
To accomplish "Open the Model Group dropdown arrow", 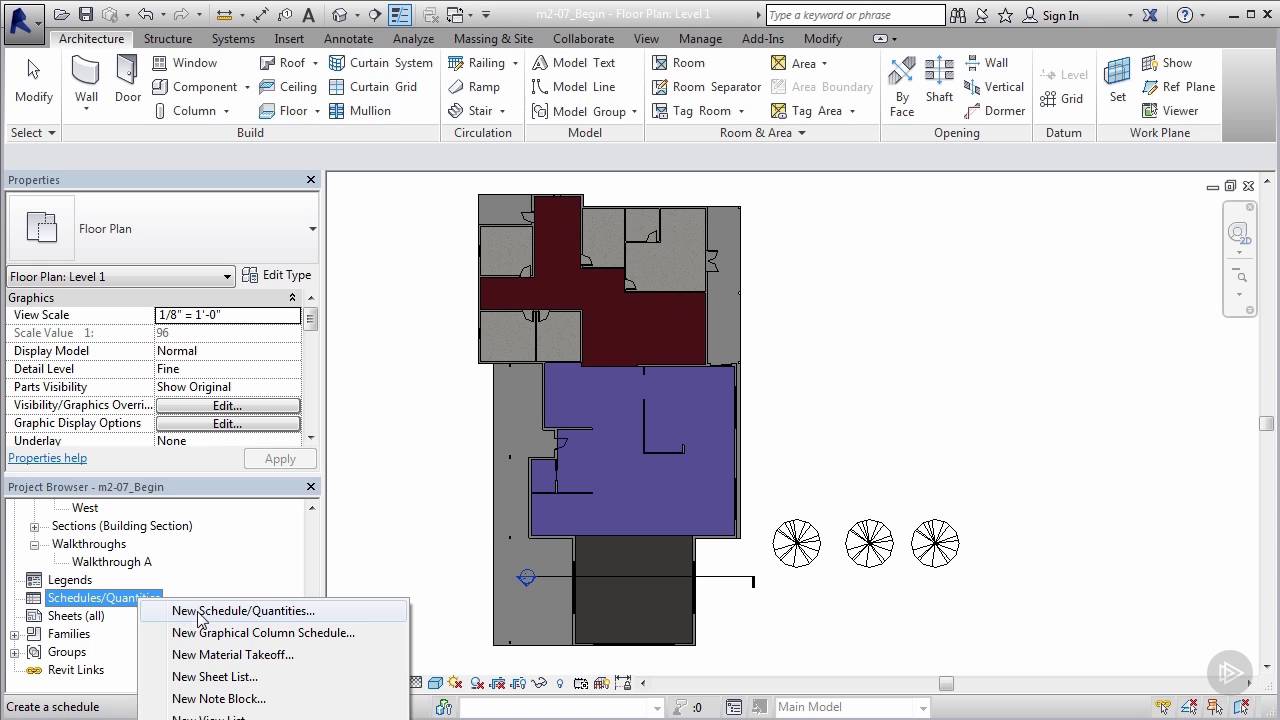I will (x=635, y=112).
